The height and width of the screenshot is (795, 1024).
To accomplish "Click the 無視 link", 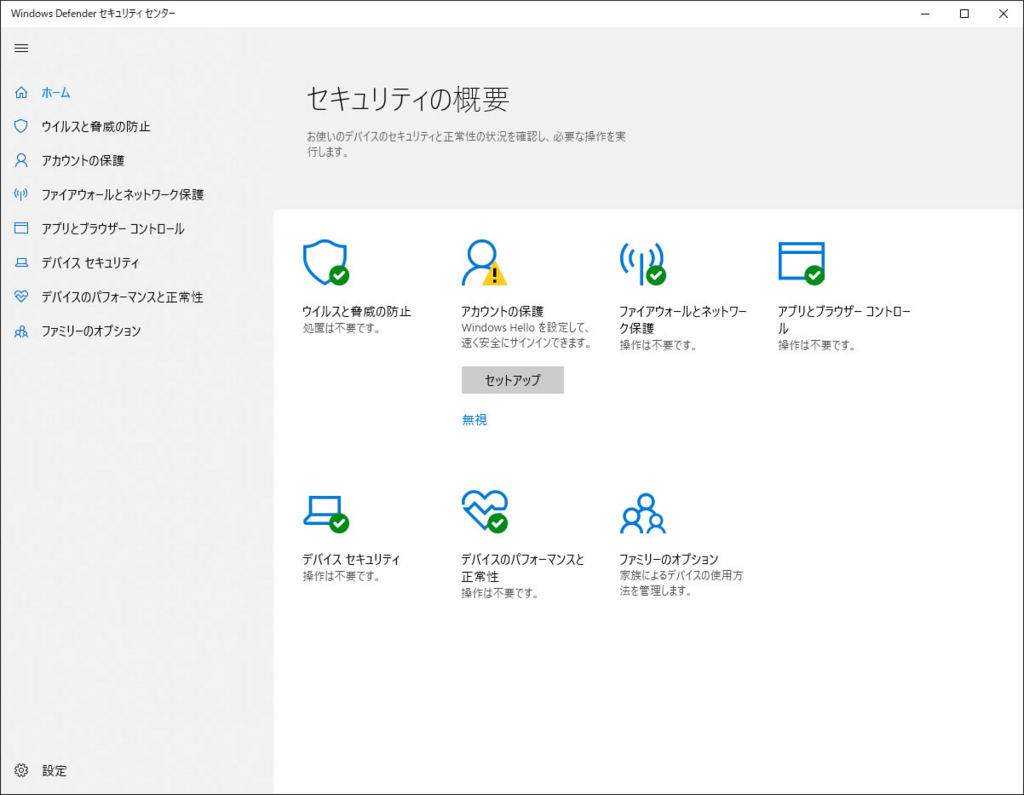I will click(474, 419).
